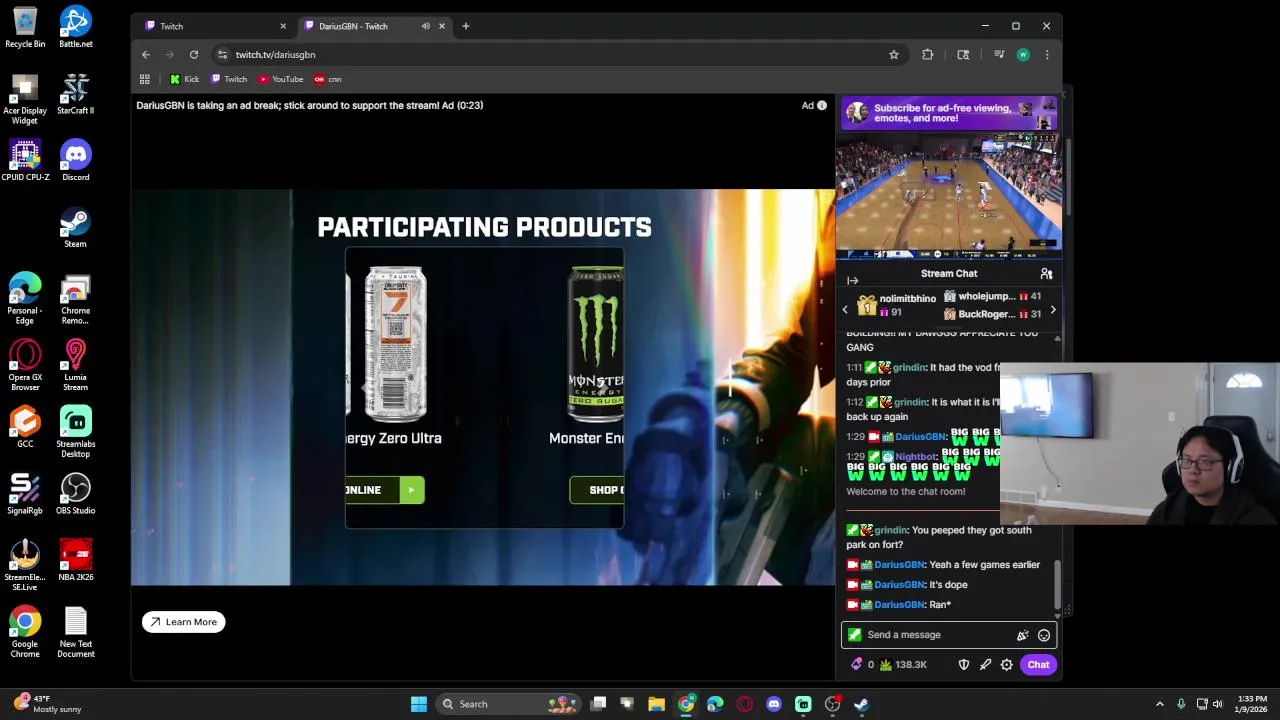Screen dimensions: 1280x720
Task: Expand hidden system tray icons
Action: tap(1160, 704)
